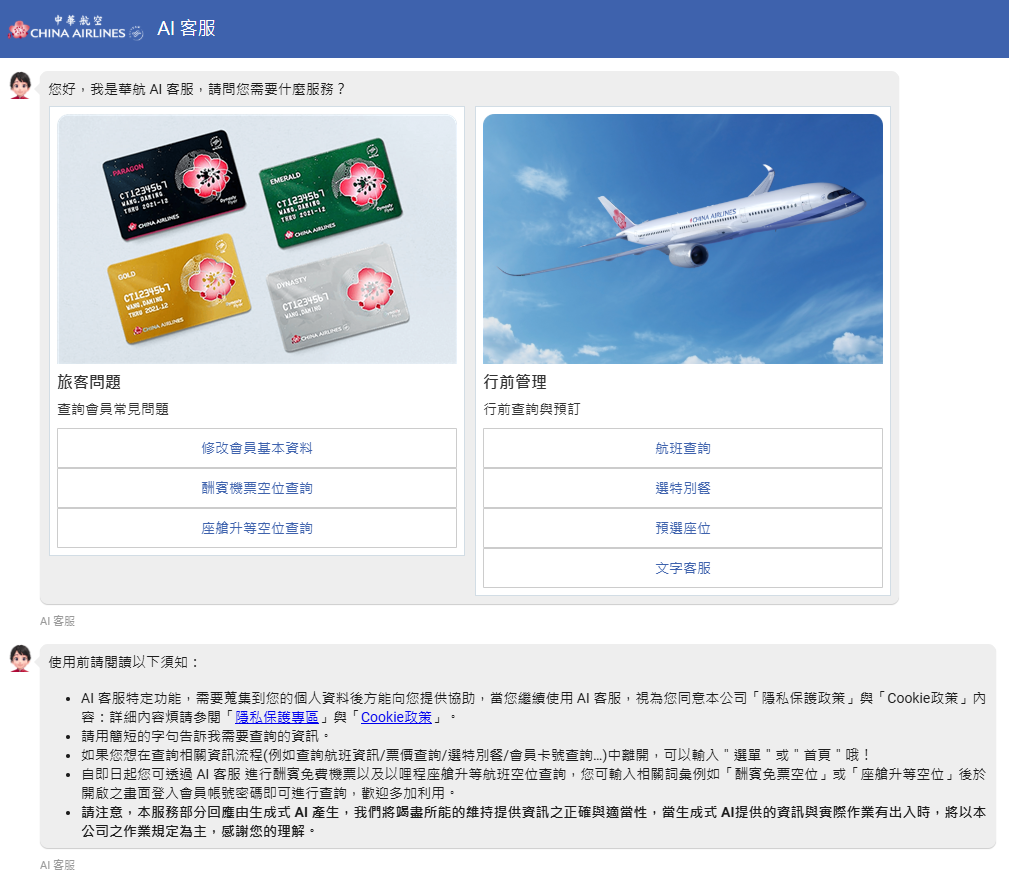
Task: Select 座艙升等空位查詢 button
Action: [x=257, y=528]
